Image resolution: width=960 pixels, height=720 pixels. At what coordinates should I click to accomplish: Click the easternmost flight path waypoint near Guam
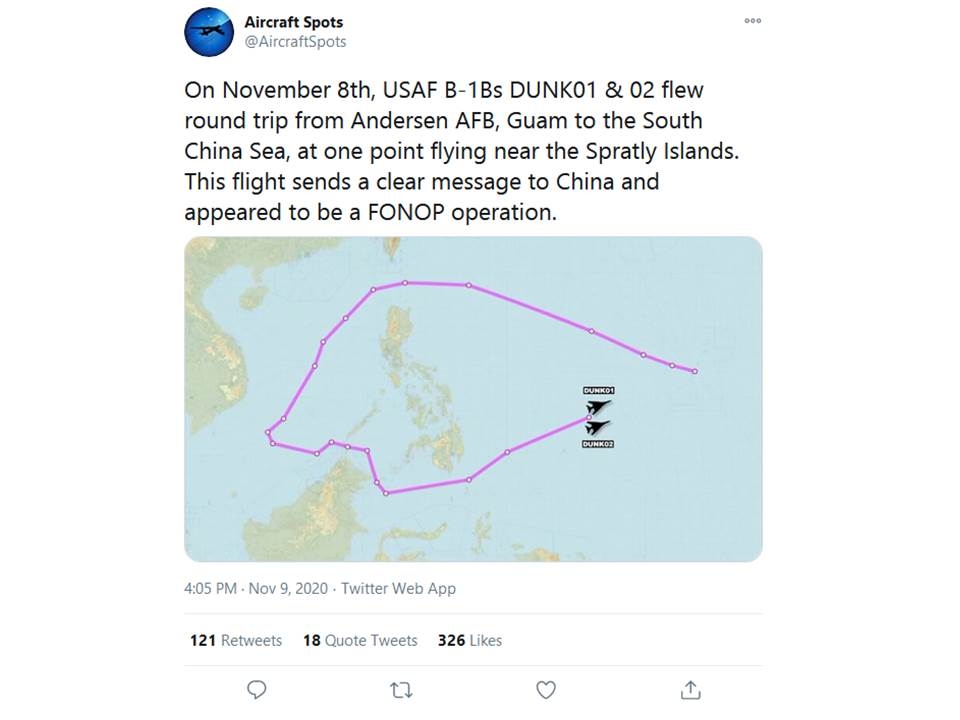pos(694,372)
